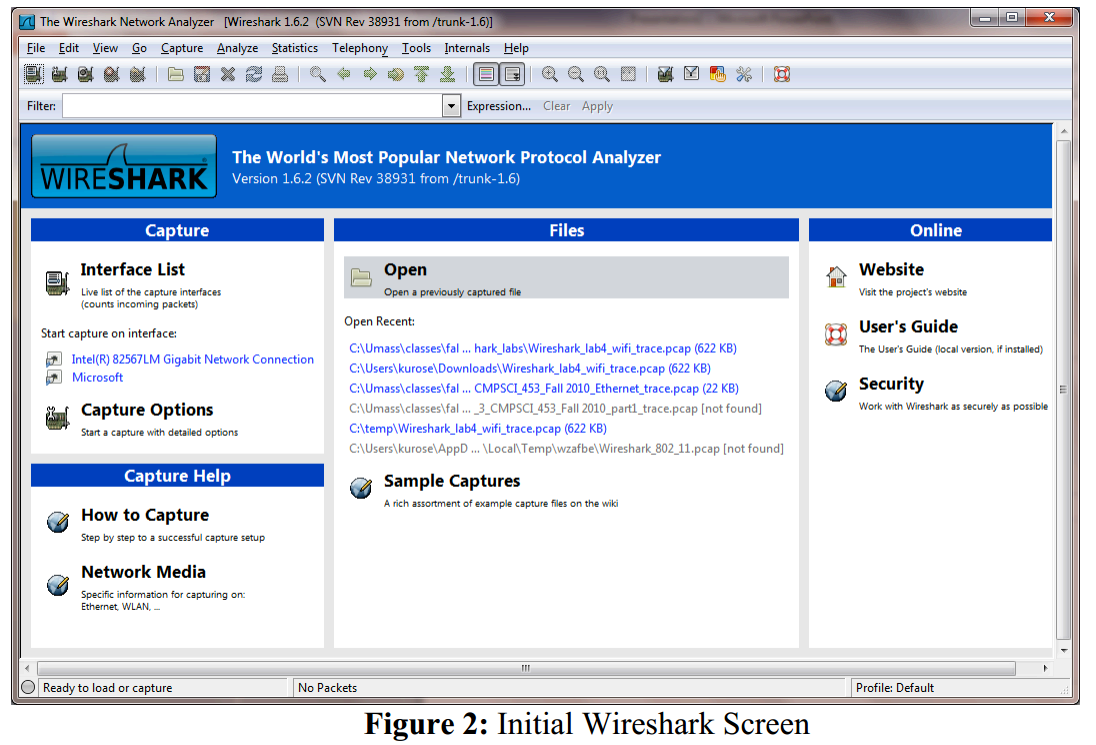
Task: Click the stop capture toolbar icon
Action: click(x=111, y=74)
